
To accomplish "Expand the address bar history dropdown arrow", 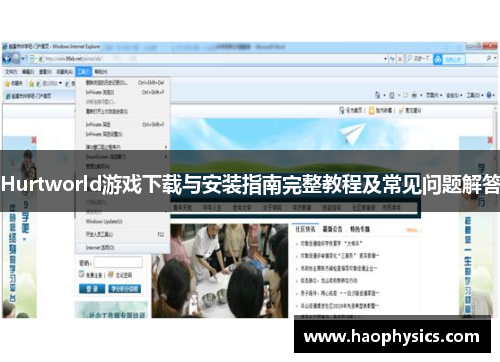I will click(x=386, y=59).
